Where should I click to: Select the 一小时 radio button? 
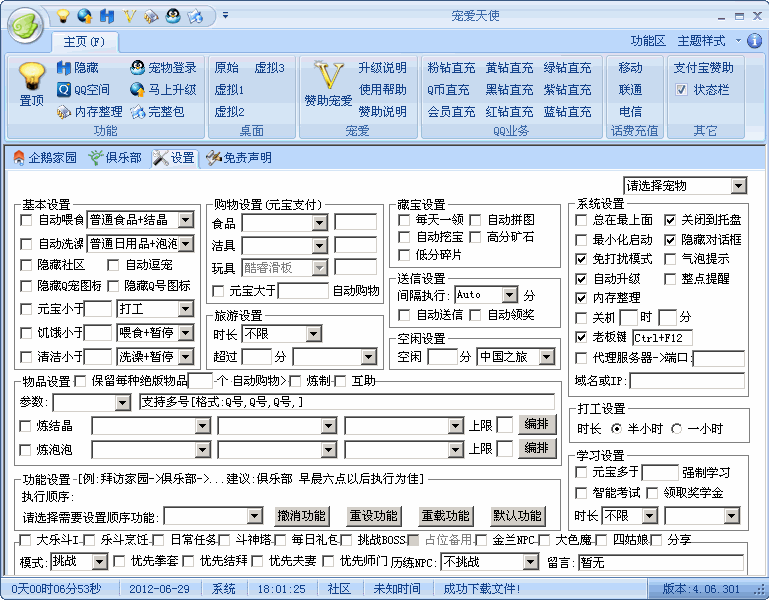click(677, 428)
